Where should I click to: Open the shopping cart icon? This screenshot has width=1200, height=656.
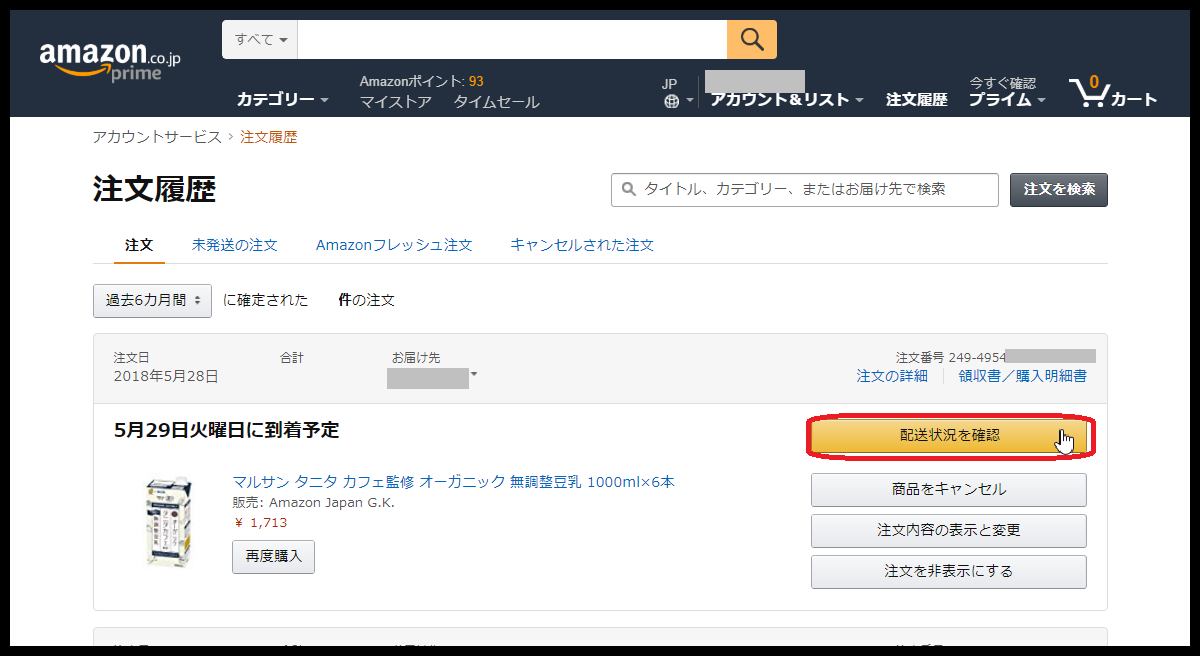[x=1112, y=93]
